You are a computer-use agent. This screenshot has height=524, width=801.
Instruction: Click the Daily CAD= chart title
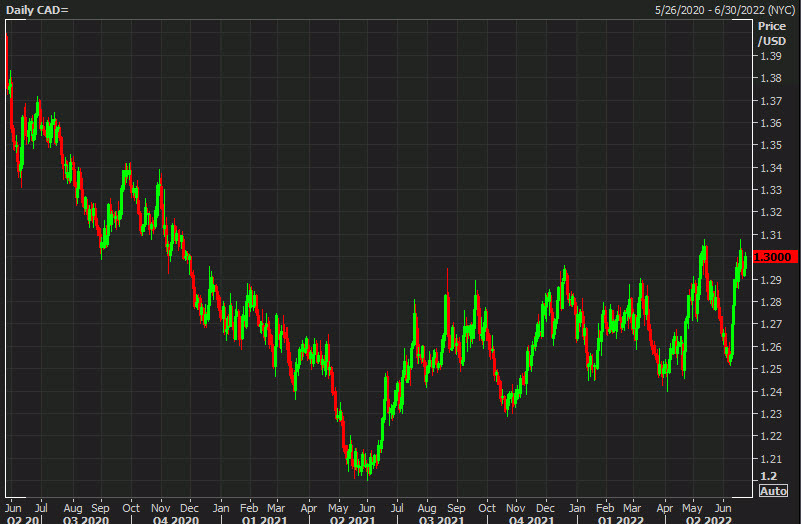(37, 10)
